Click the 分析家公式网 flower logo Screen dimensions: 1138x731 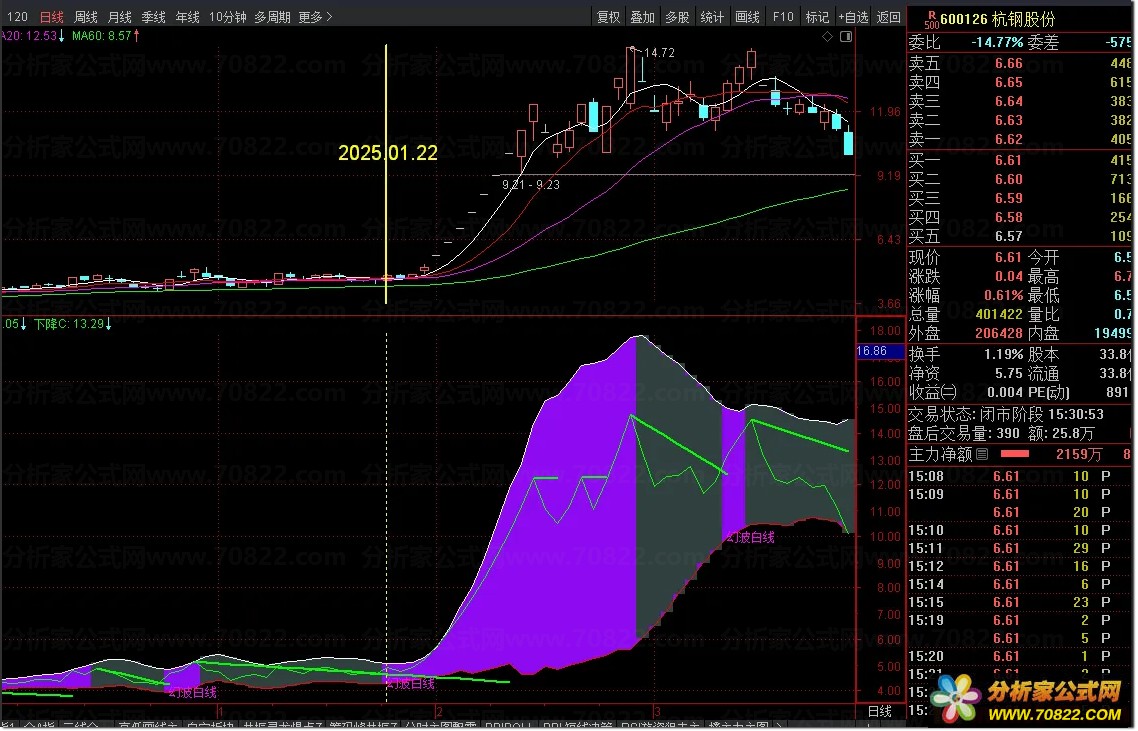(x=956, y=697)
